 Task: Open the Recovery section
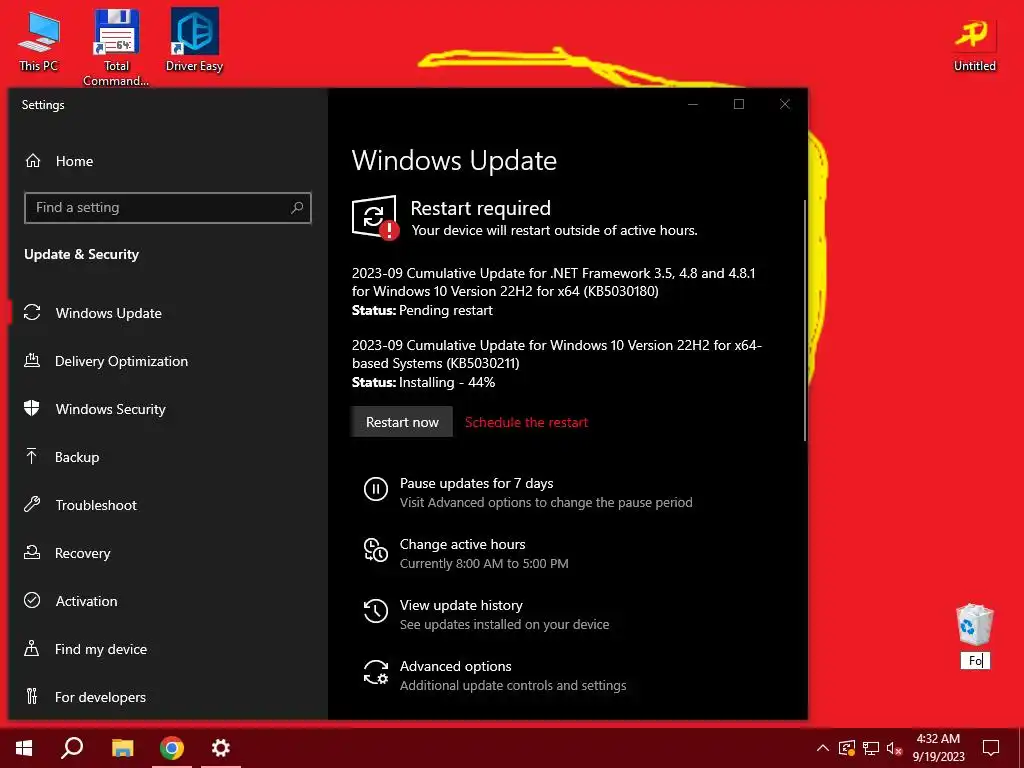(x=168, y=553)
